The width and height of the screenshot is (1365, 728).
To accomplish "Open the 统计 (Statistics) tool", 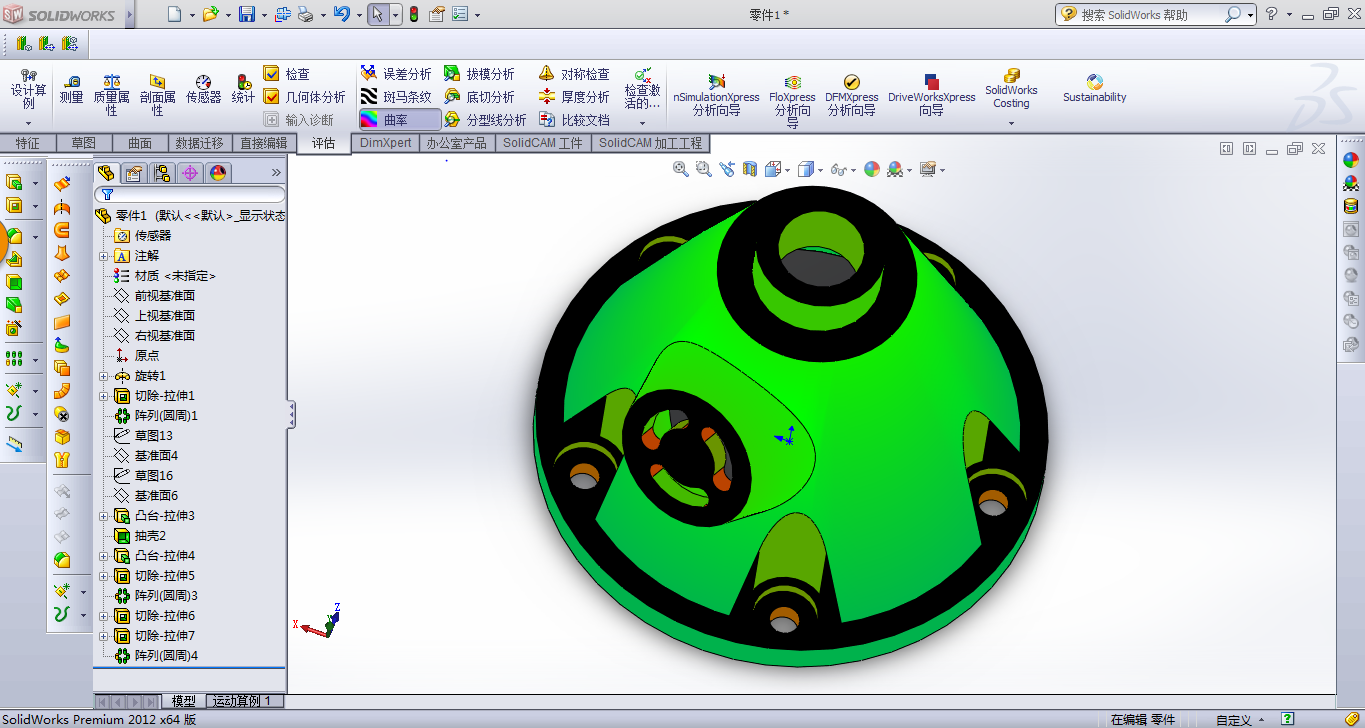I will [x=243, y=88].
